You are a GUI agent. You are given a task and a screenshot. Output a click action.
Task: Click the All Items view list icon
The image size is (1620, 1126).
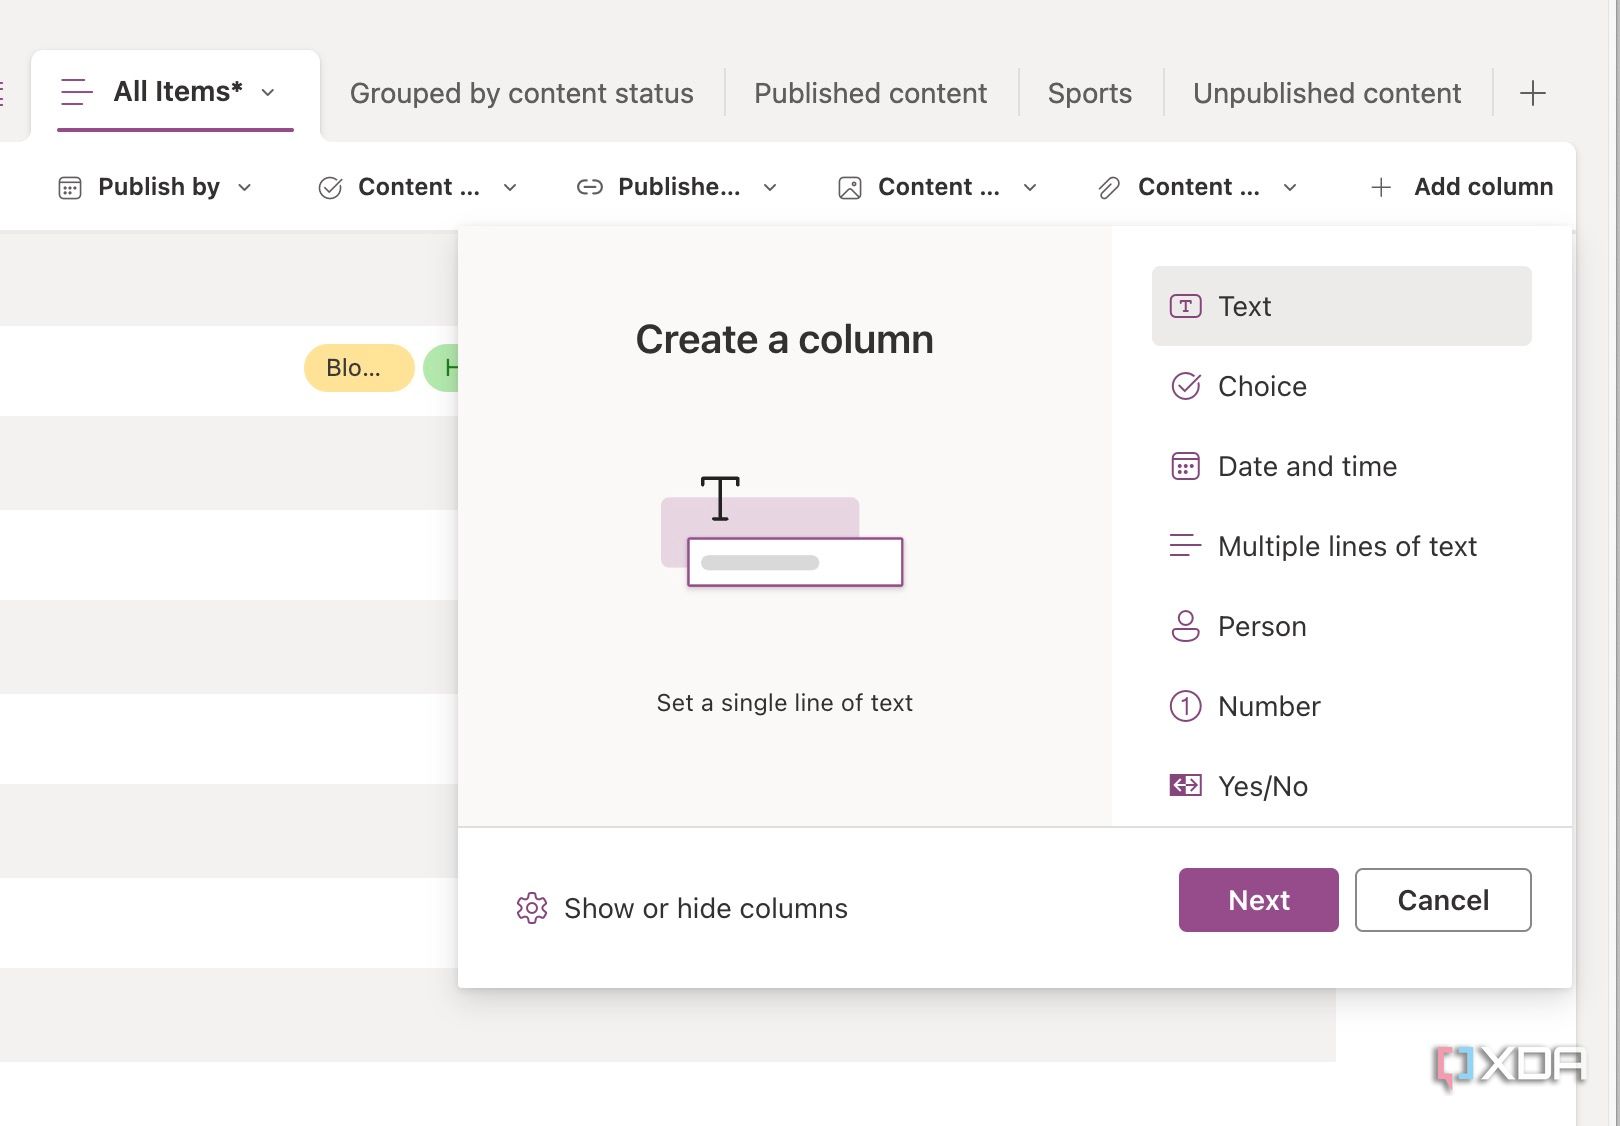pos(77,92)
